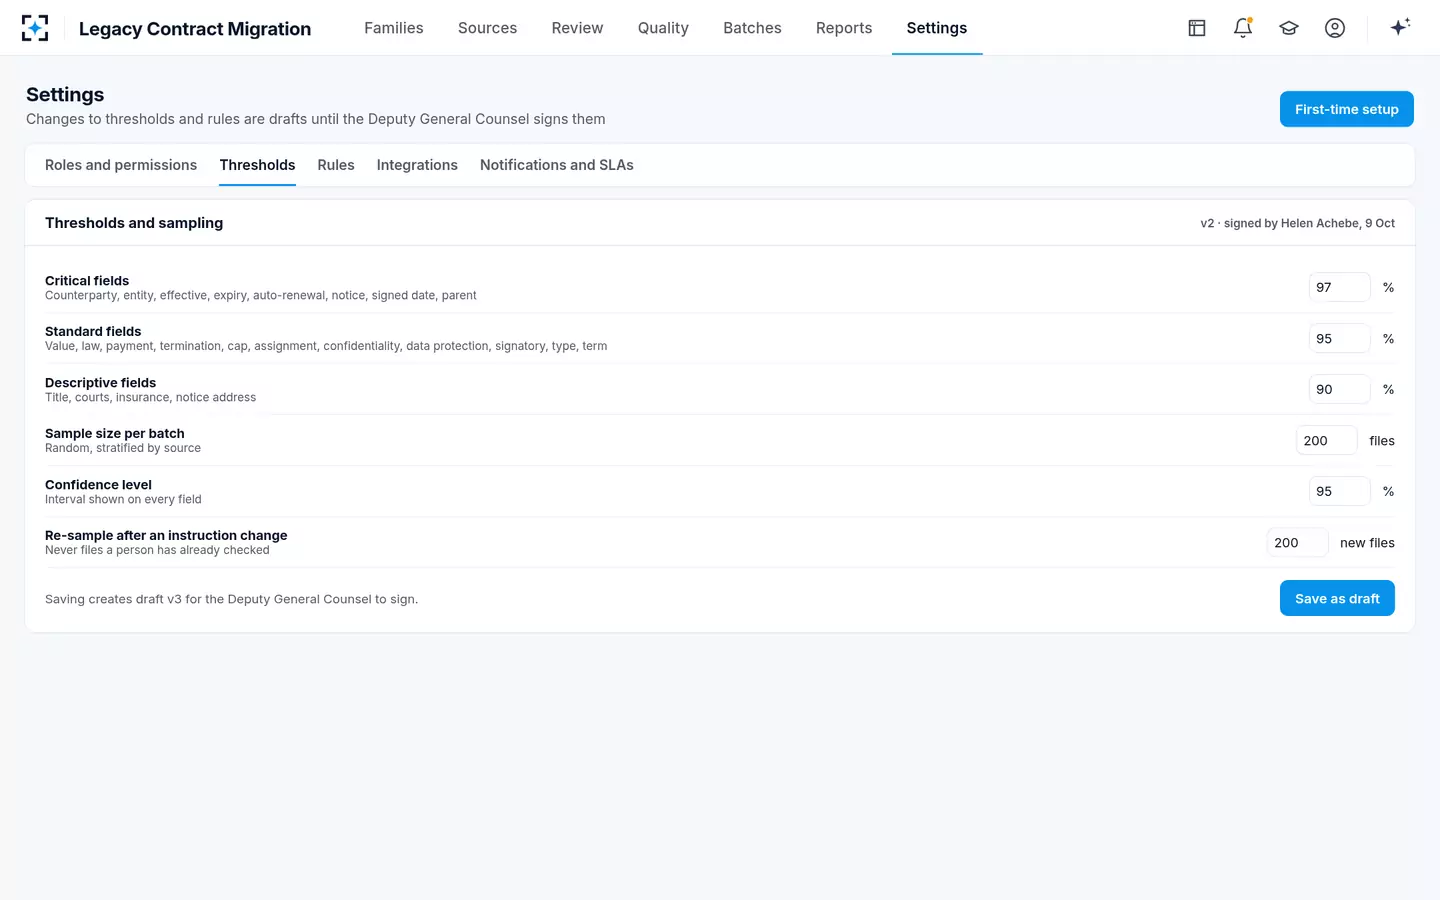Click the 'Interval shown on every field' text
The image size is (1440, 900).
pyautogui.click(x=123, y=499)
